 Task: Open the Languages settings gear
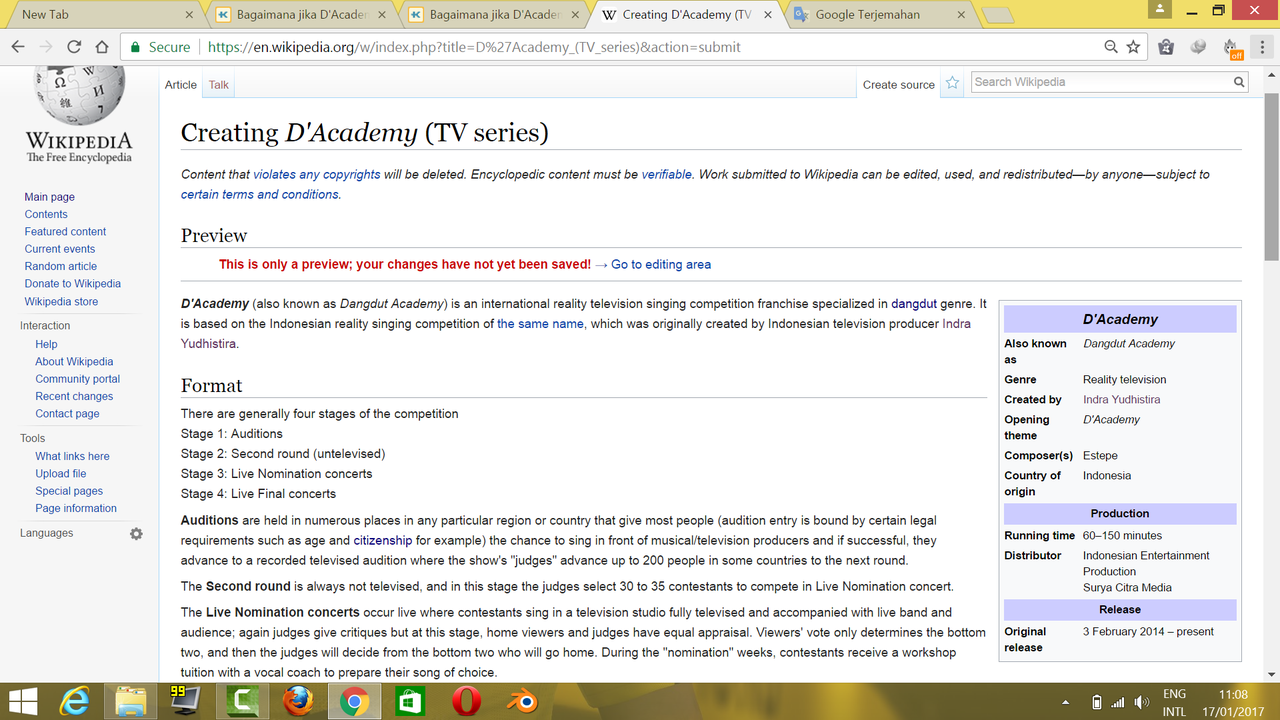click(x=136, y=534)
